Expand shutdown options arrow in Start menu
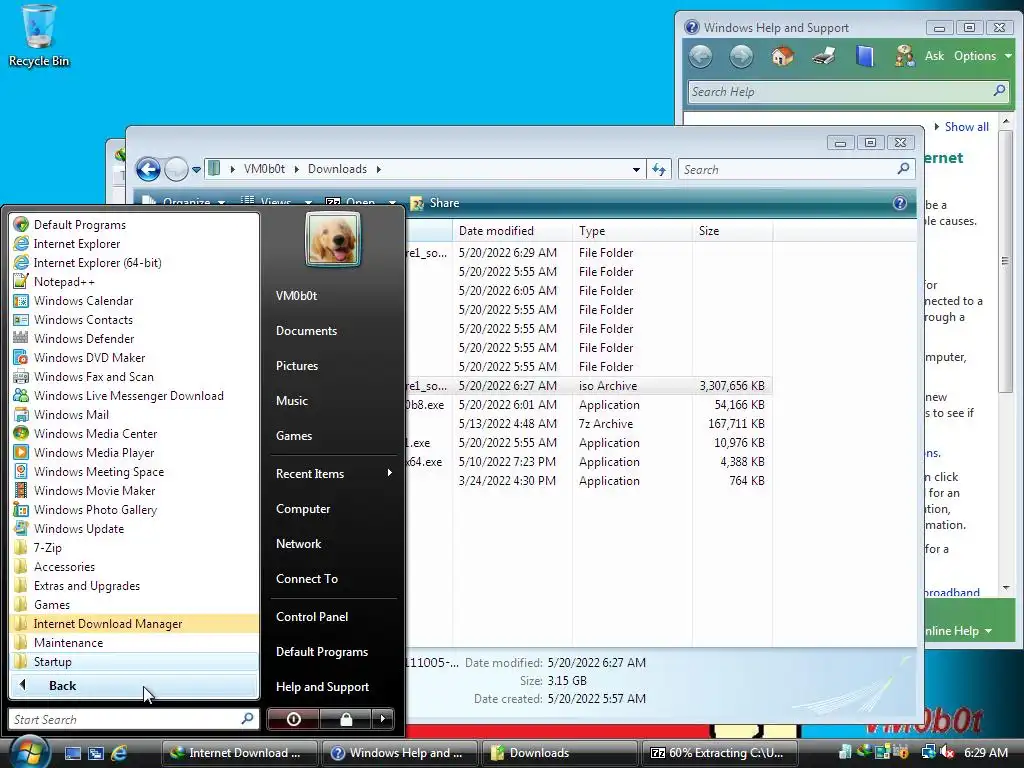Viewport: 1024px width, 768px height. tap(383, 719)
